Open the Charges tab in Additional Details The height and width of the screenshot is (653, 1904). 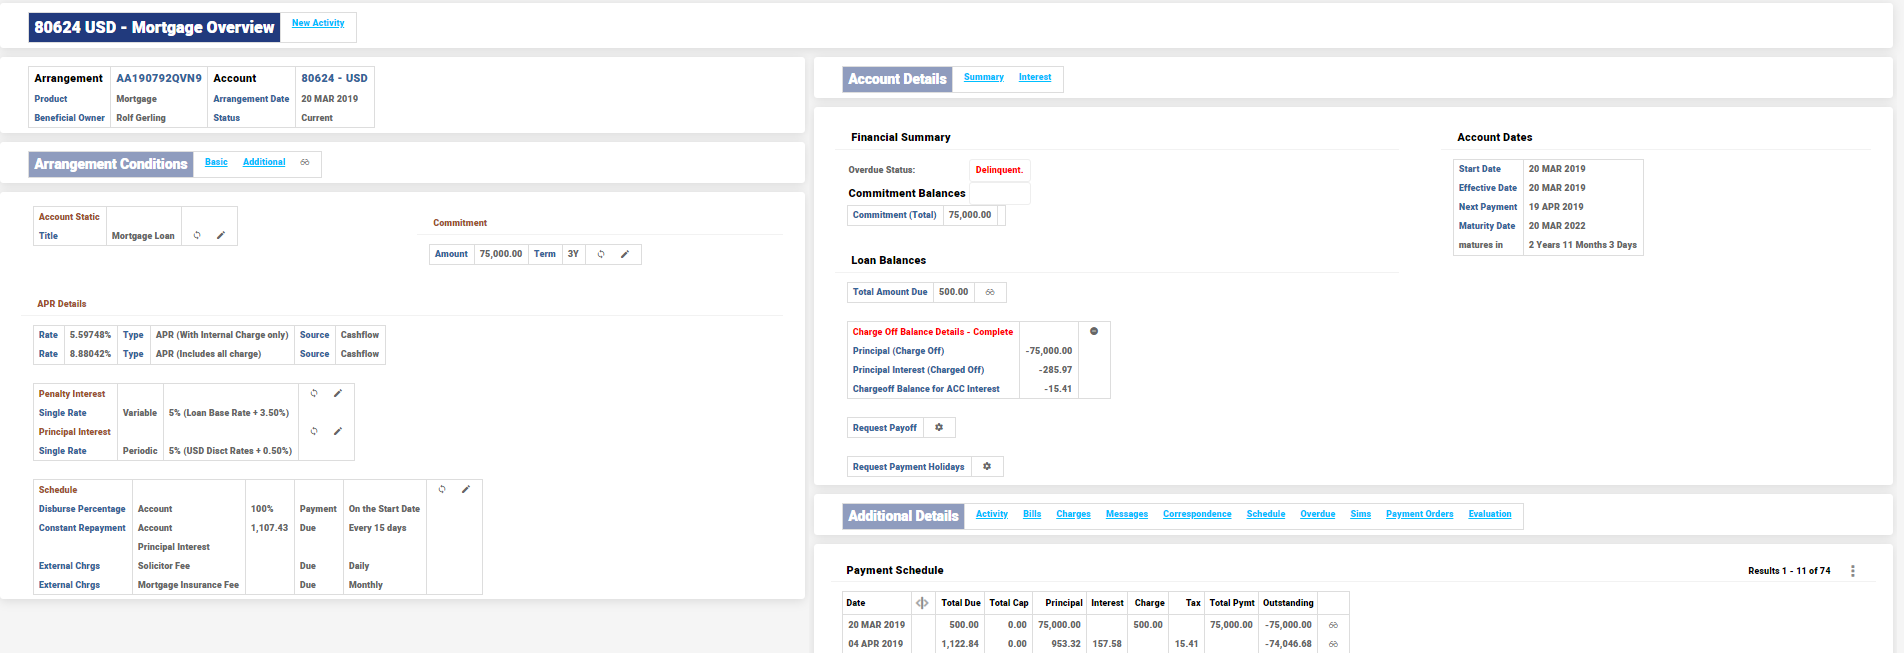coord(1073,514)
